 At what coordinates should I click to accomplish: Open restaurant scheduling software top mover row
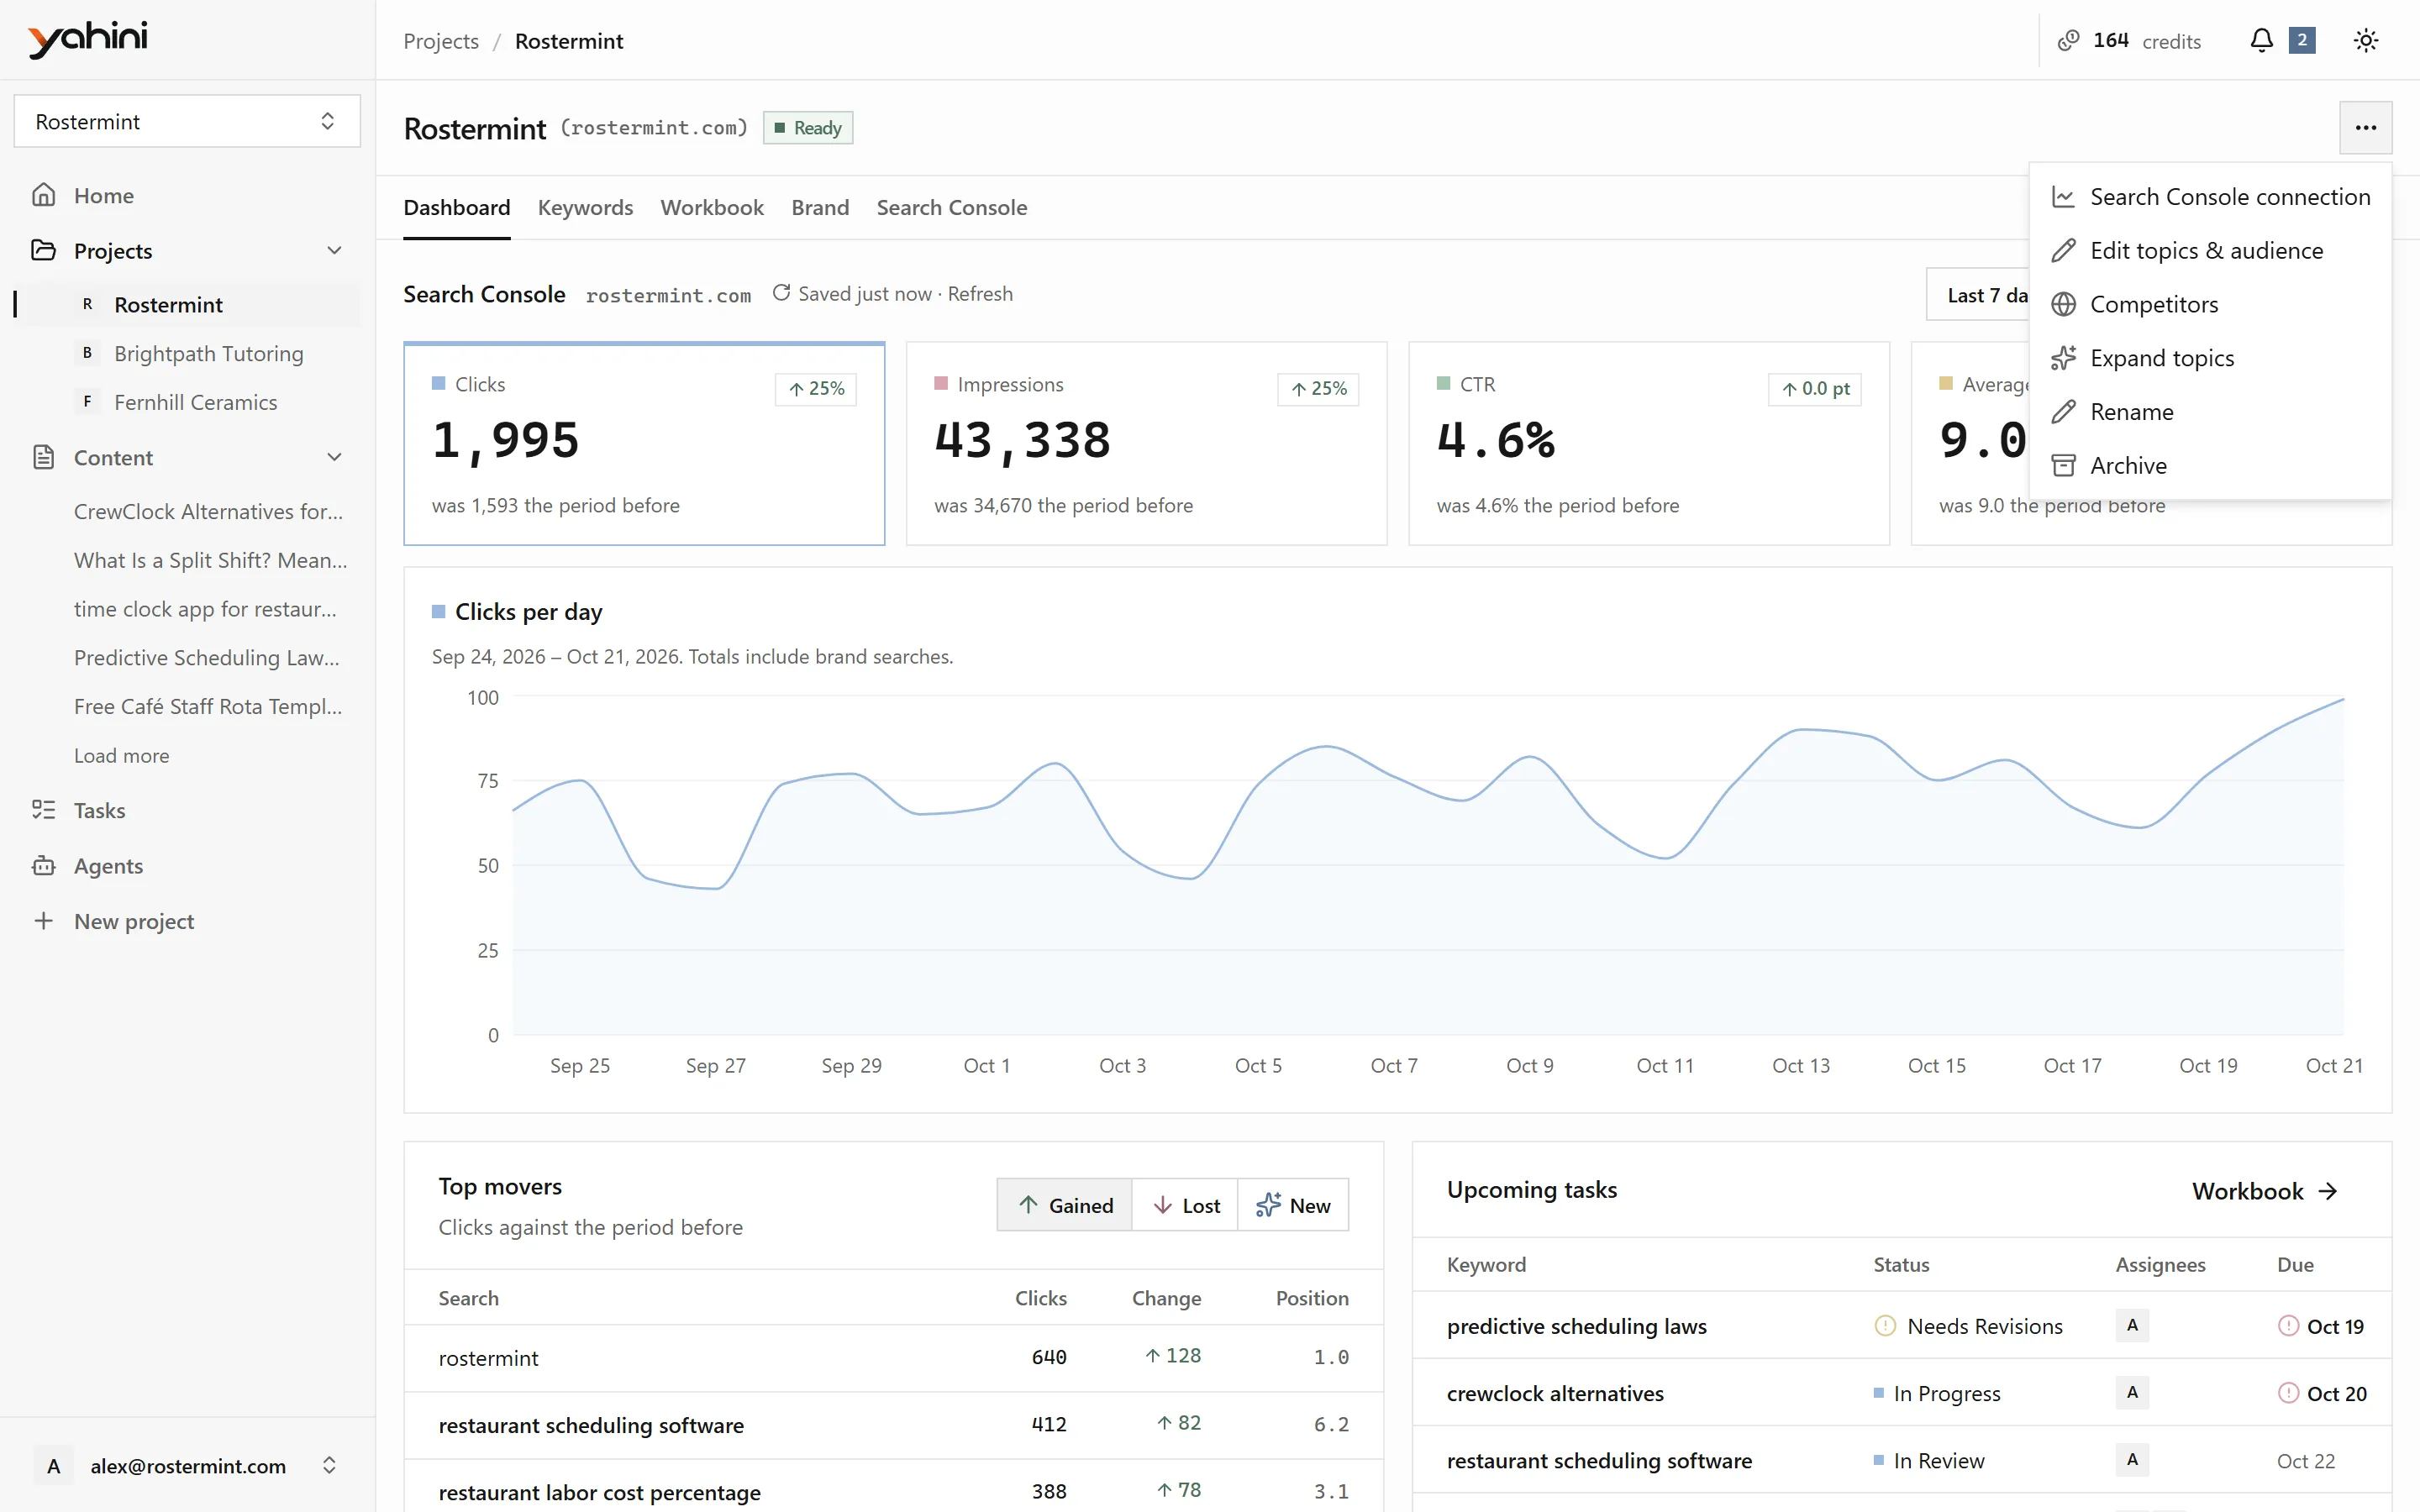point(893,1425)
